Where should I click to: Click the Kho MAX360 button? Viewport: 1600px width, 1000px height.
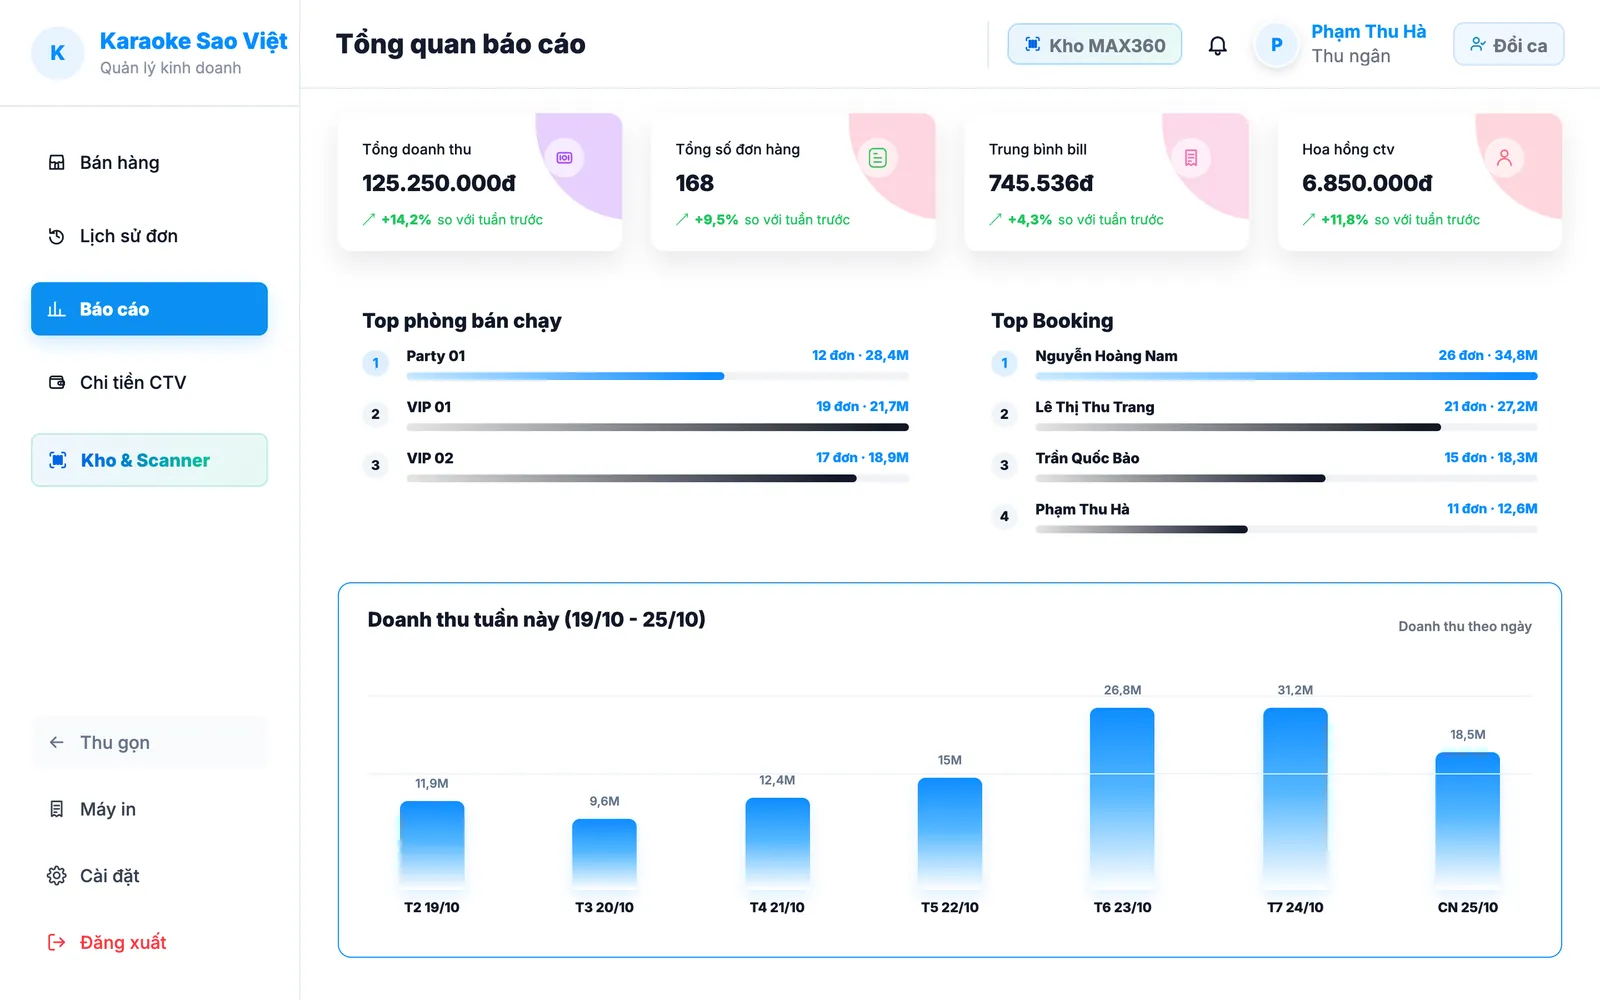tap(1094, 45)
